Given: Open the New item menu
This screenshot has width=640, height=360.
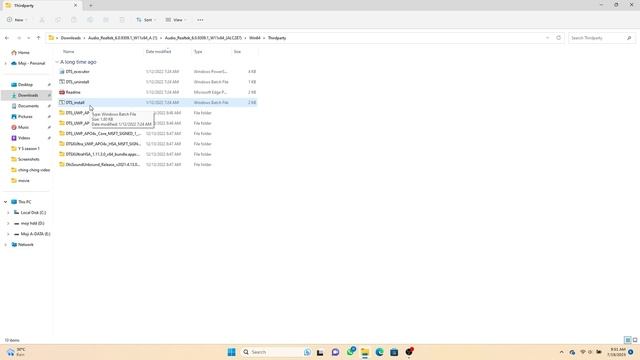Looking at the screenshot, I should (x=17, y=20).
